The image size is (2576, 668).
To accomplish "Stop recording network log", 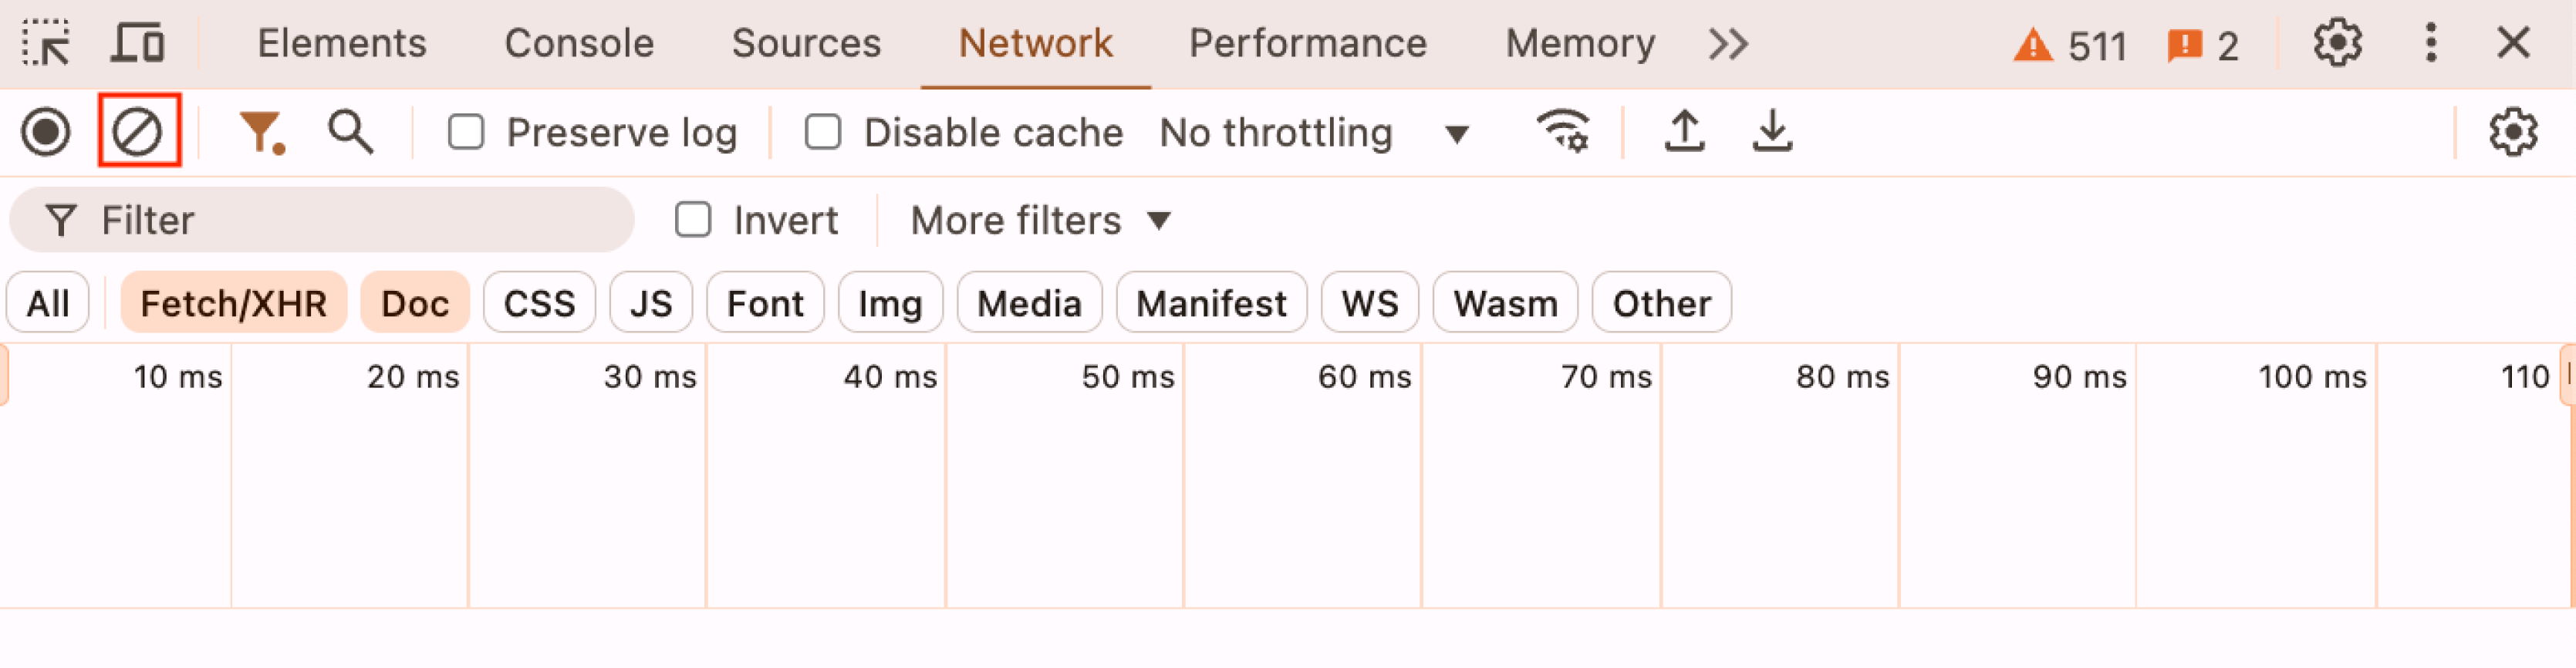I will (46, 132).
